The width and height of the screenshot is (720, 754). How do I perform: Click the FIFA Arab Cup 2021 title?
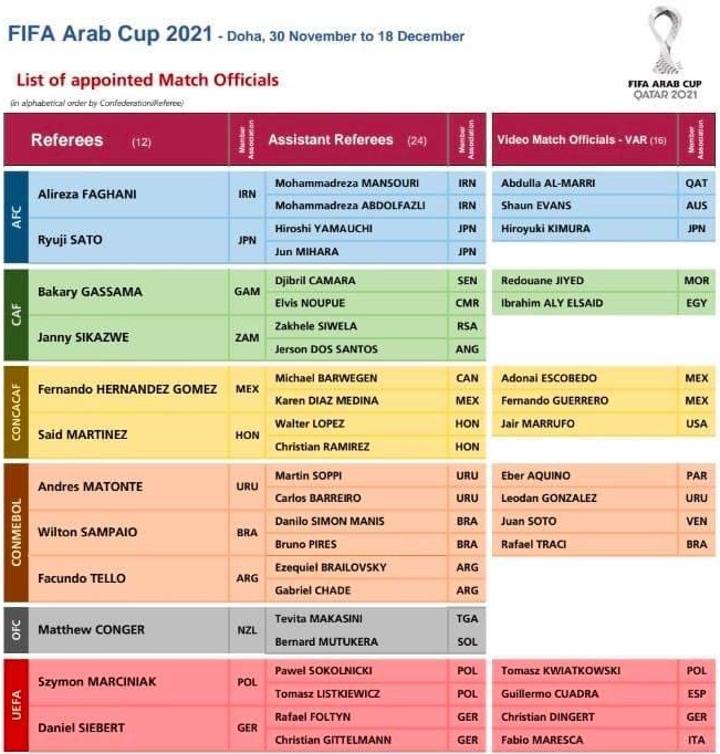110,34
